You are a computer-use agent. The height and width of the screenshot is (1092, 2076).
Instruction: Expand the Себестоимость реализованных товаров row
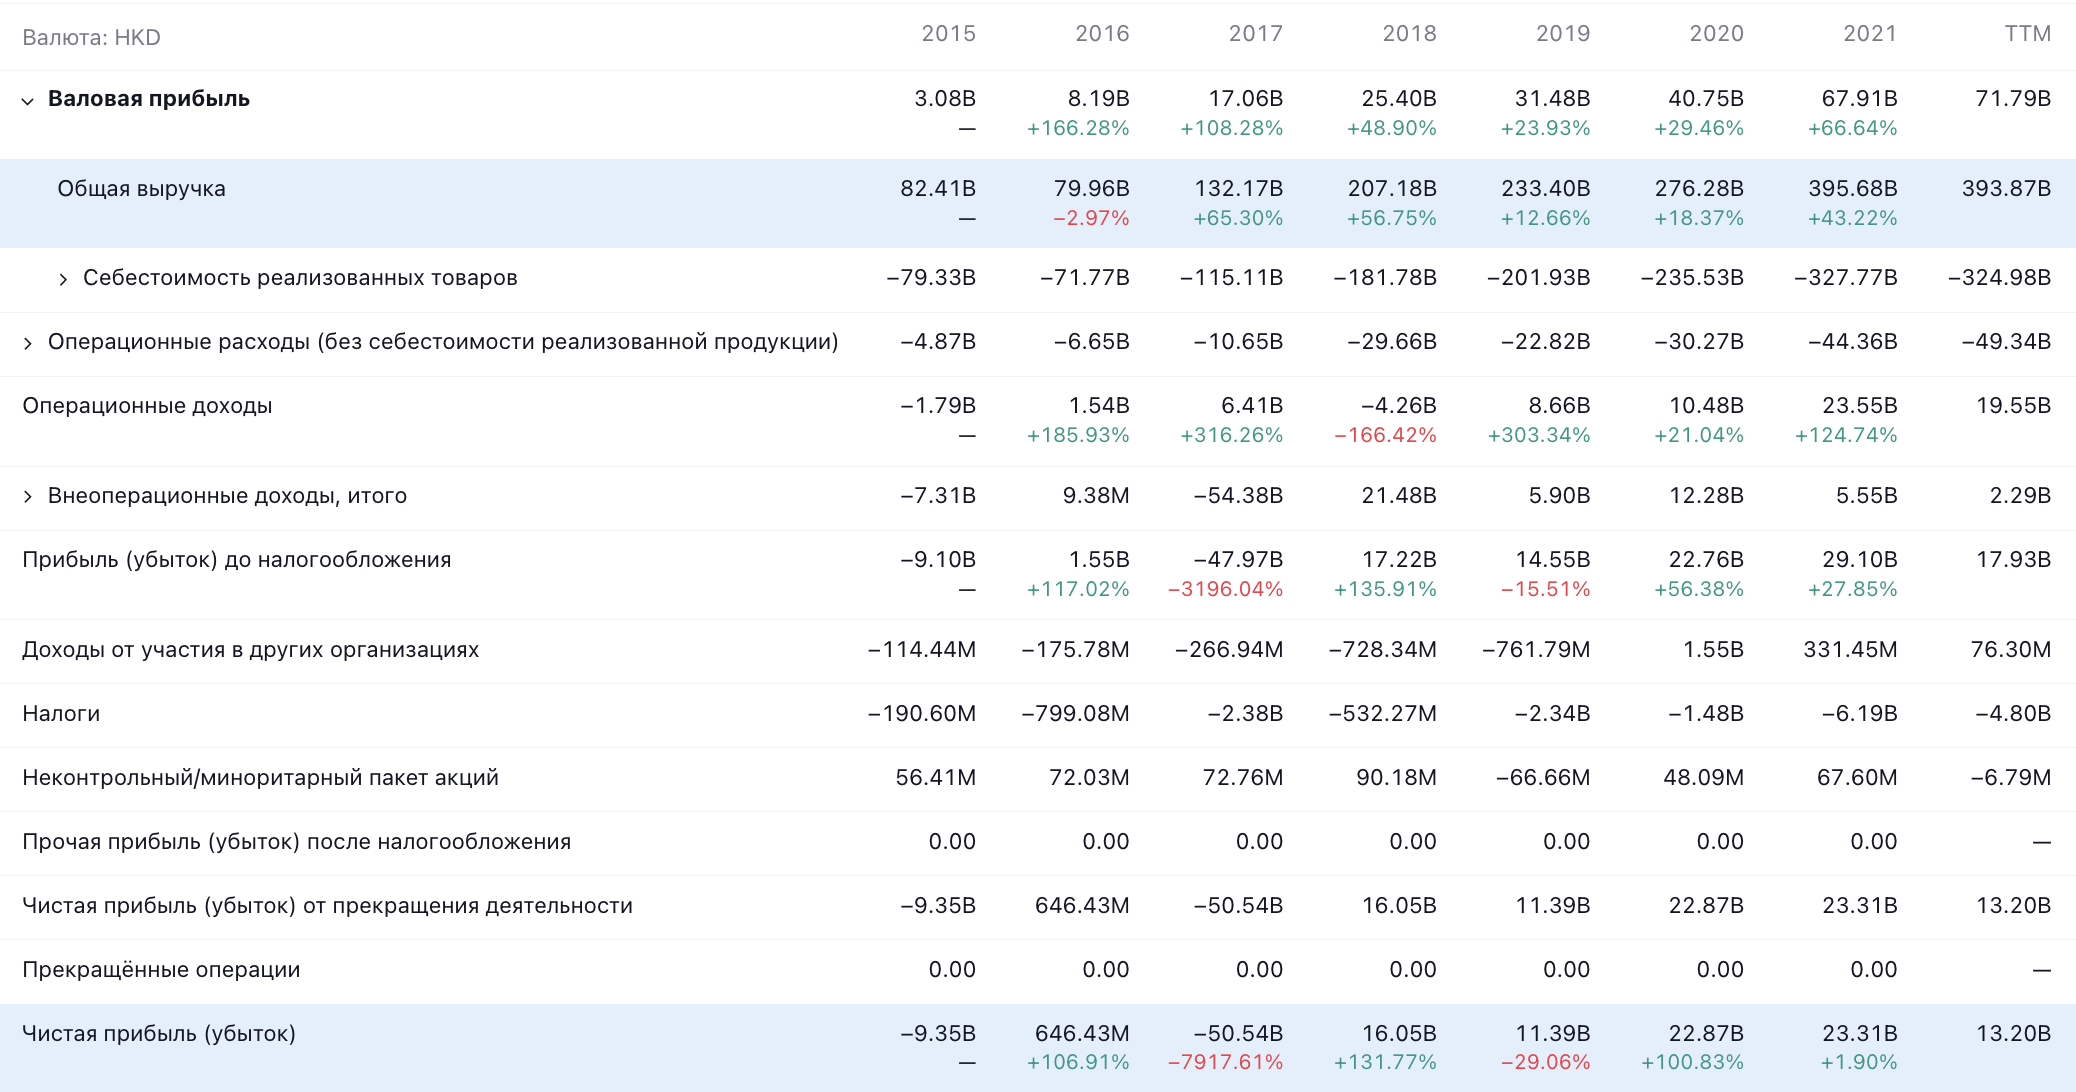pyautogui.click(x=63, y=279)
